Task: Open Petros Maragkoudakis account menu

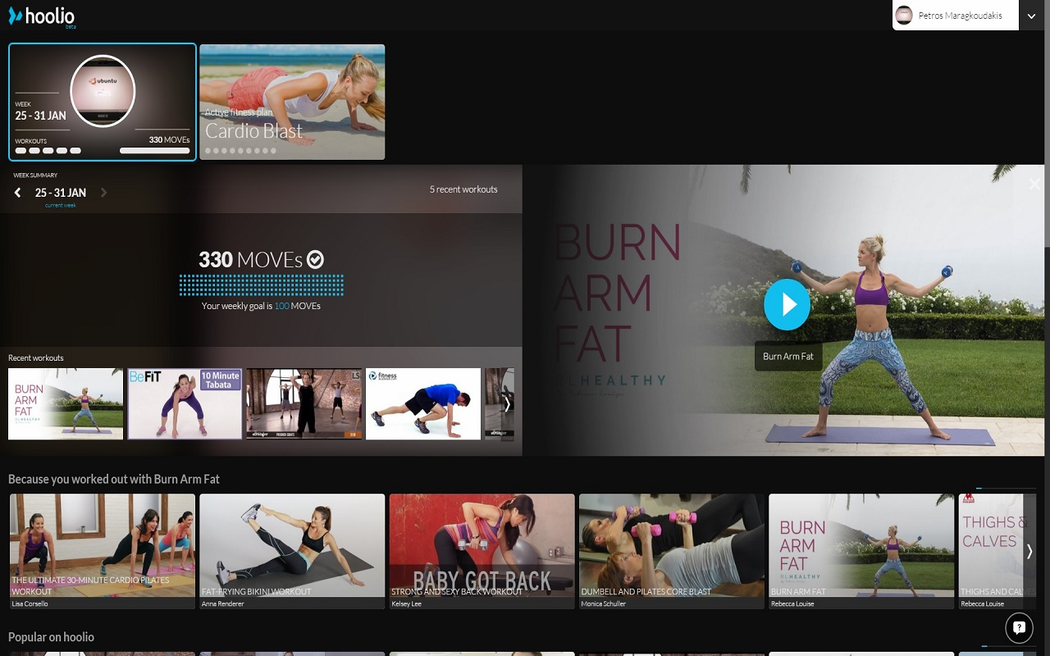Action: 960,15
